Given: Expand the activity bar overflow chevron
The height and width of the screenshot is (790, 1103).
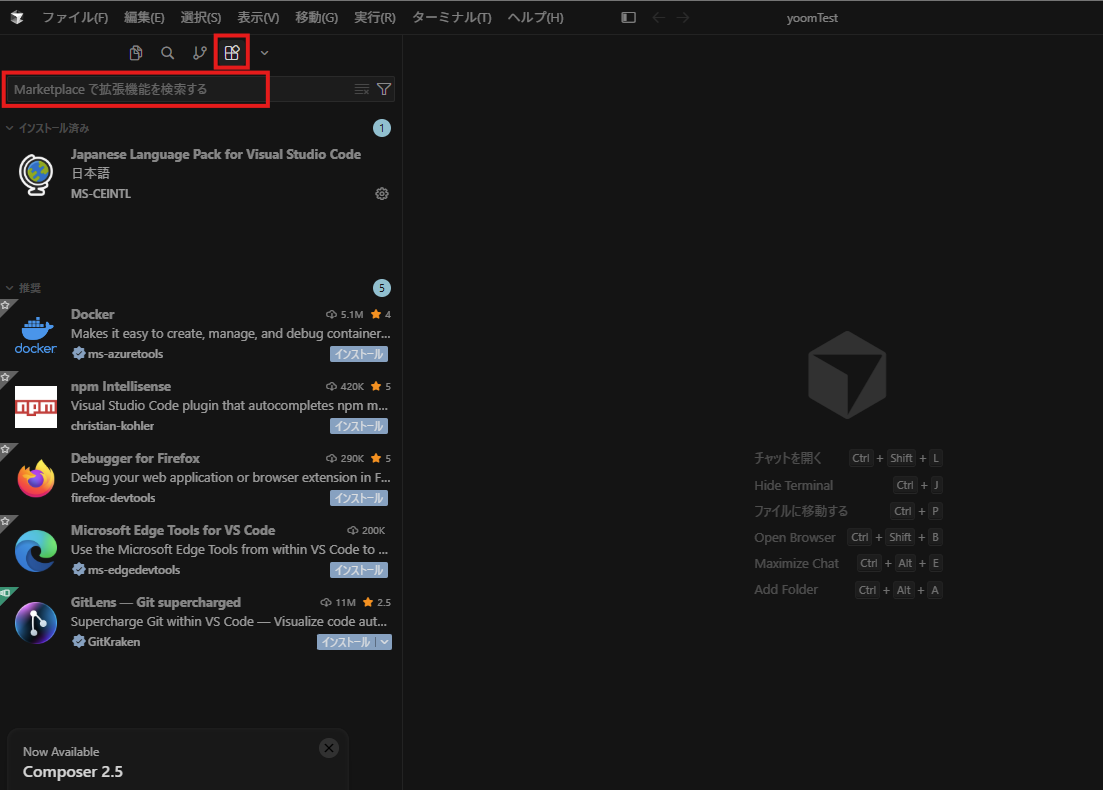Looking at the screenshot, I should [264, 53].
